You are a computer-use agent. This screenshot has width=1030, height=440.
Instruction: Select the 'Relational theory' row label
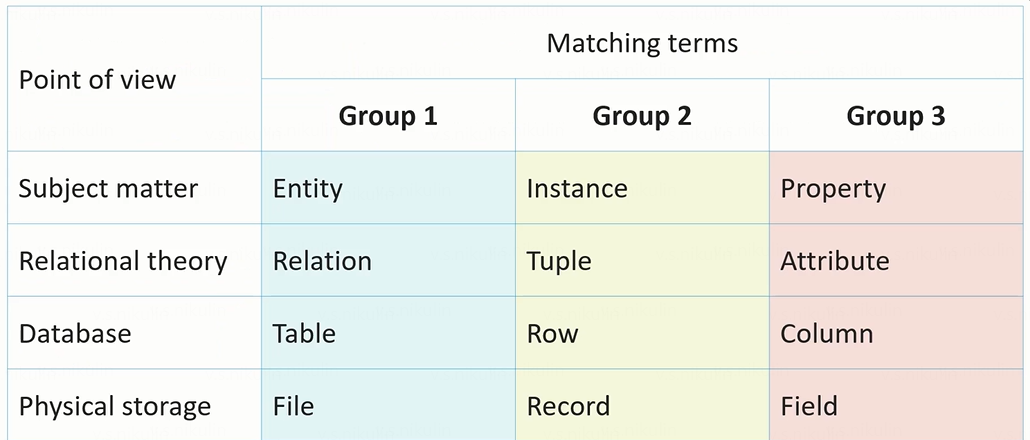(x=123, y=261)
